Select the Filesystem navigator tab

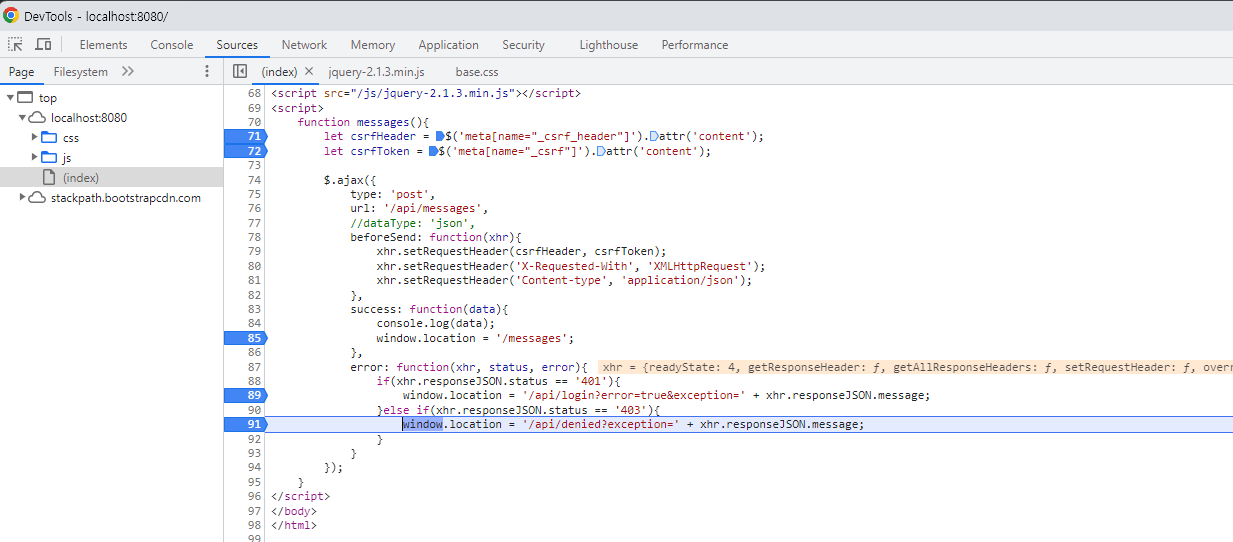(x=80, y=72)
